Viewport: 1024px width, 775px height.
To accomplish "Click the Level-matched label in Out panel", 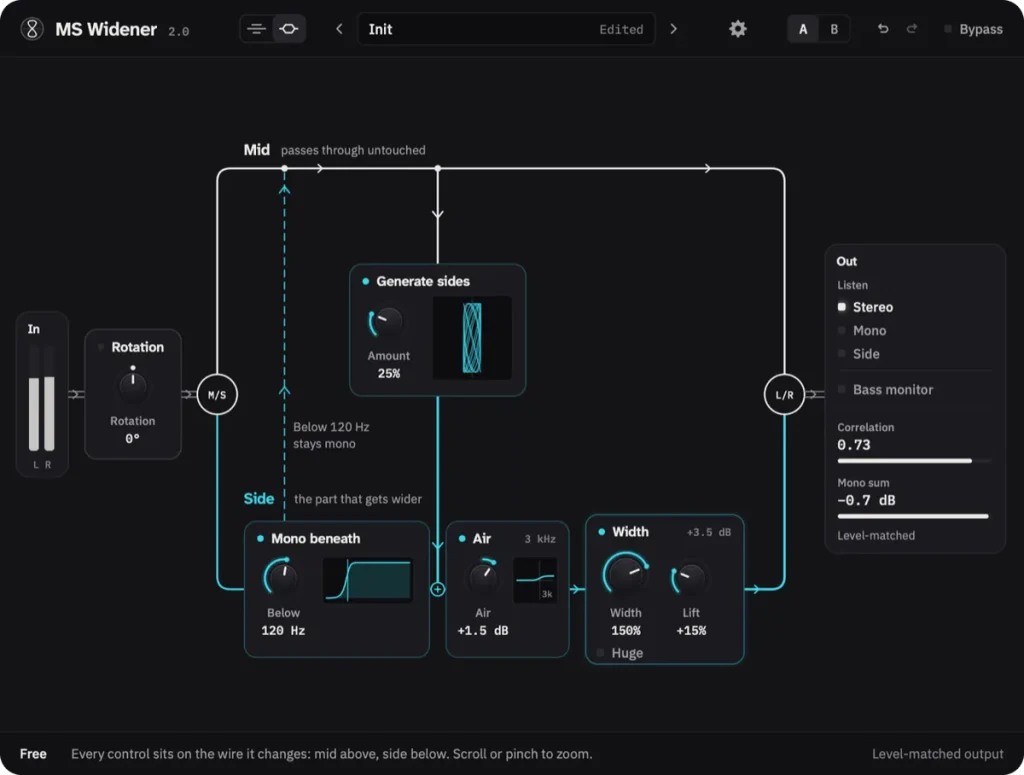I will pyautogui.click(x=876, y=535).
